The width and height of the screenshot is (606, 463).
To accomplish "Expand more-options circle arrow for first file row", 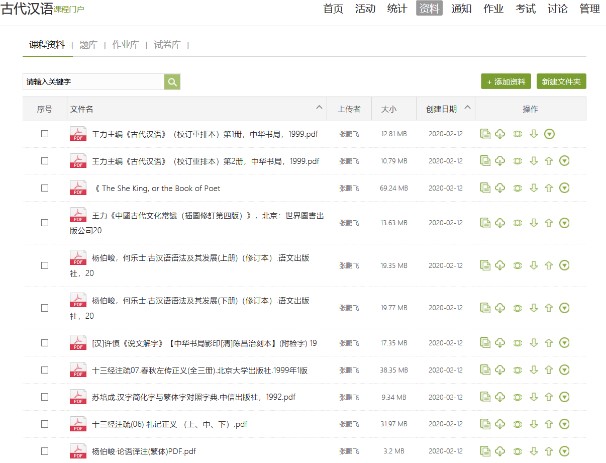I will 550,133.
